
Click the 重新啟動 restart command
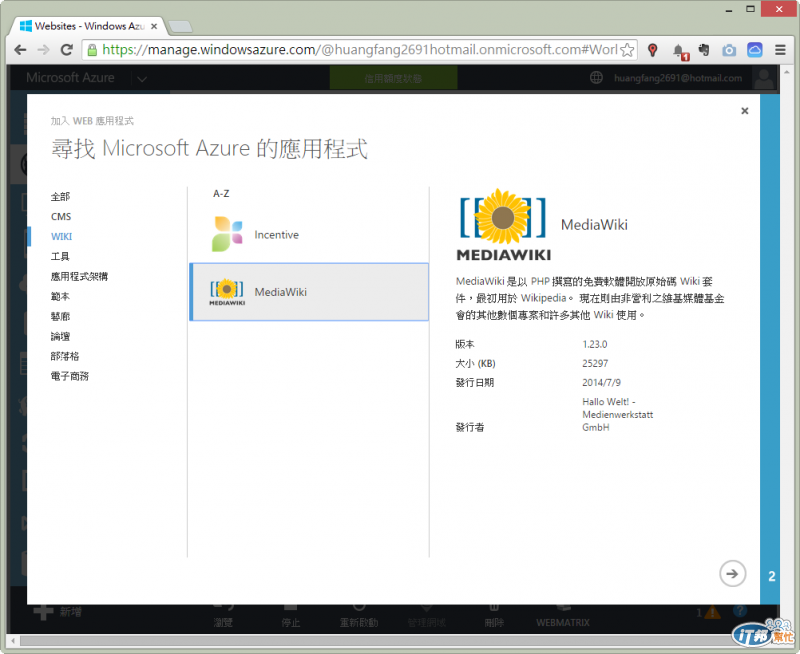click(359, 617)
